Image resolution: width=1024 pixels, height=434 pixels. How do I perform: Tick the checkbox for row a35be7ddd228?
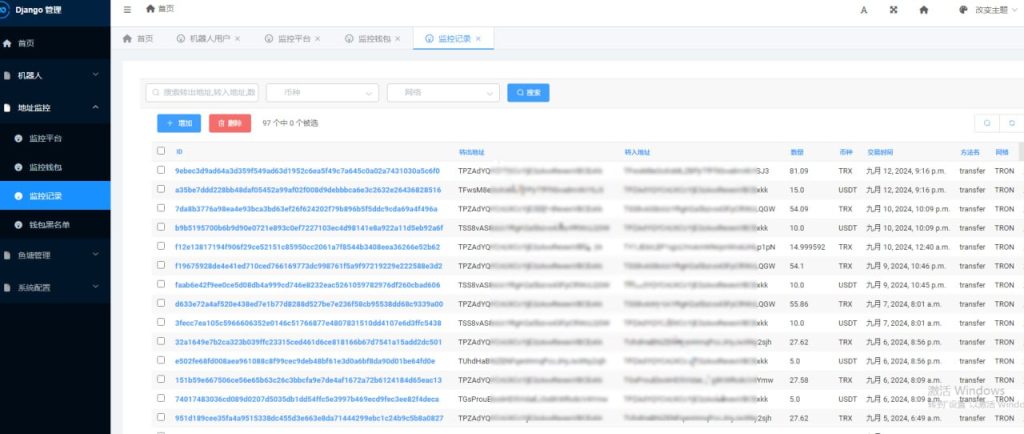[x=161, y=190]
